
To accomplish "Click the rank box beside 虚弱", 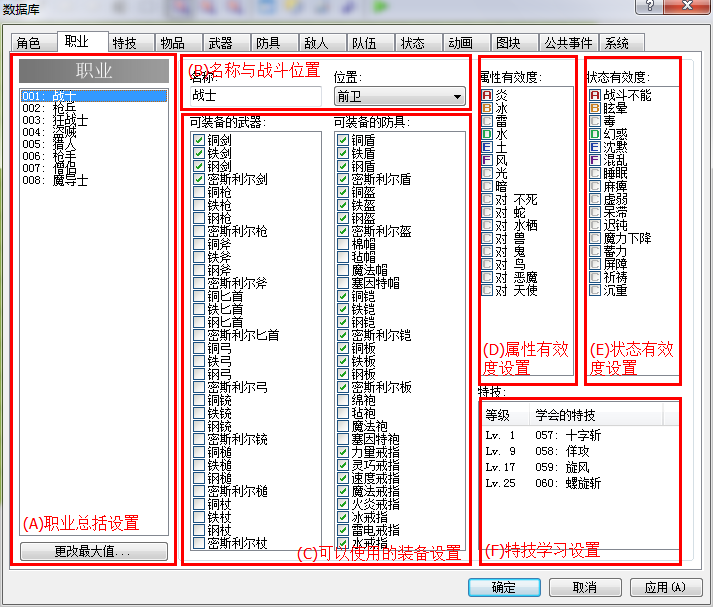I will (595, 199).
